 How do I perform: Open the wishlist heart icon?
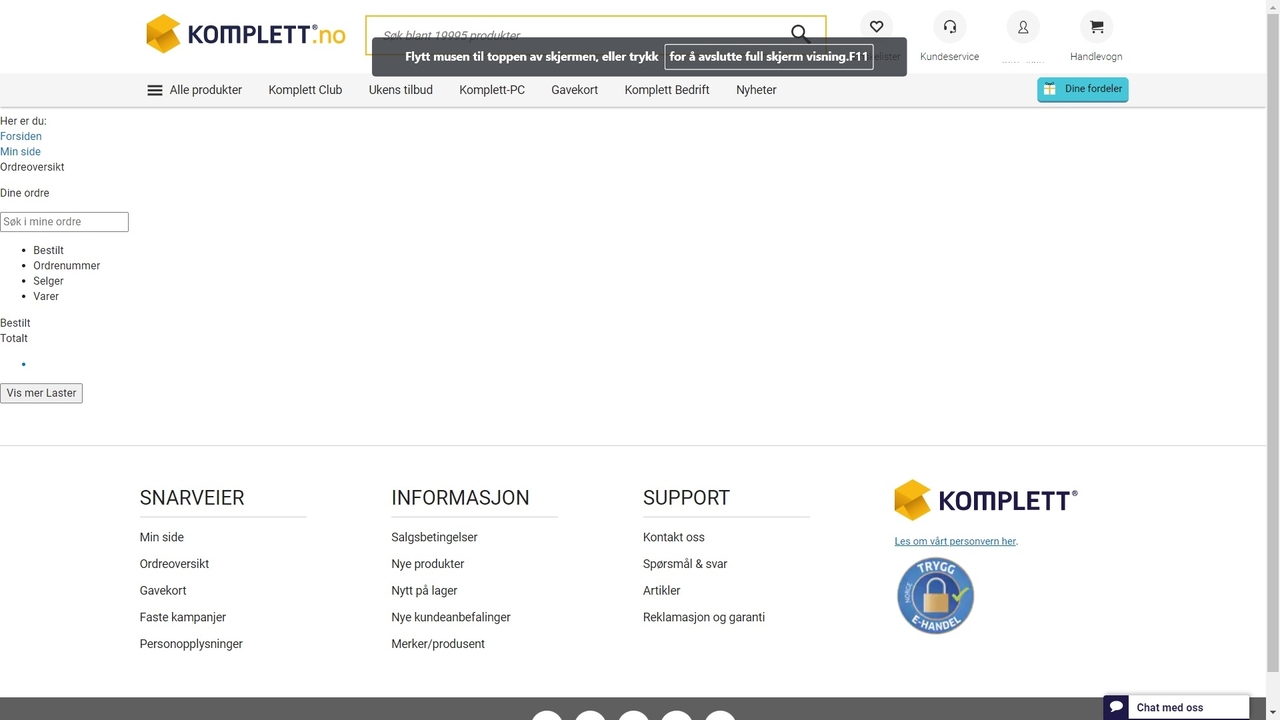[876, 27]
